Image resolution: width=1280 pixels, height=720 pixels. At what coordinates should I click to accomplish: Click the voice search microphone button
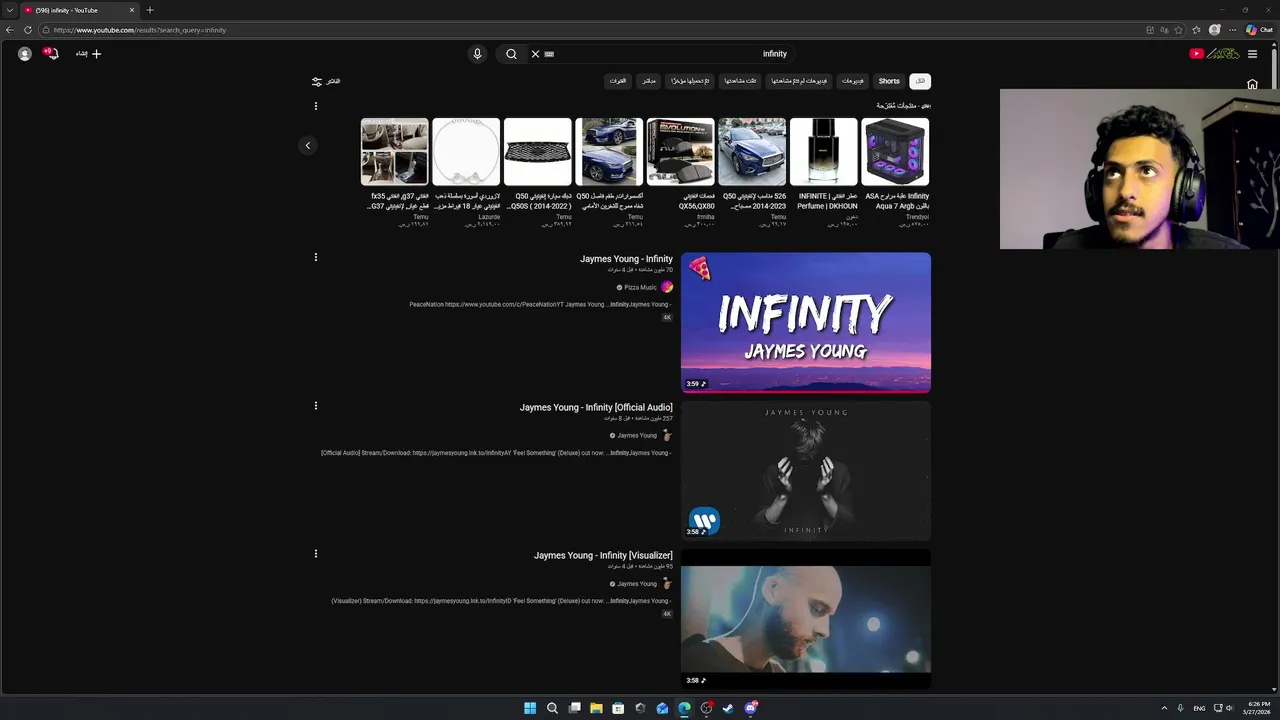[477, 54]
